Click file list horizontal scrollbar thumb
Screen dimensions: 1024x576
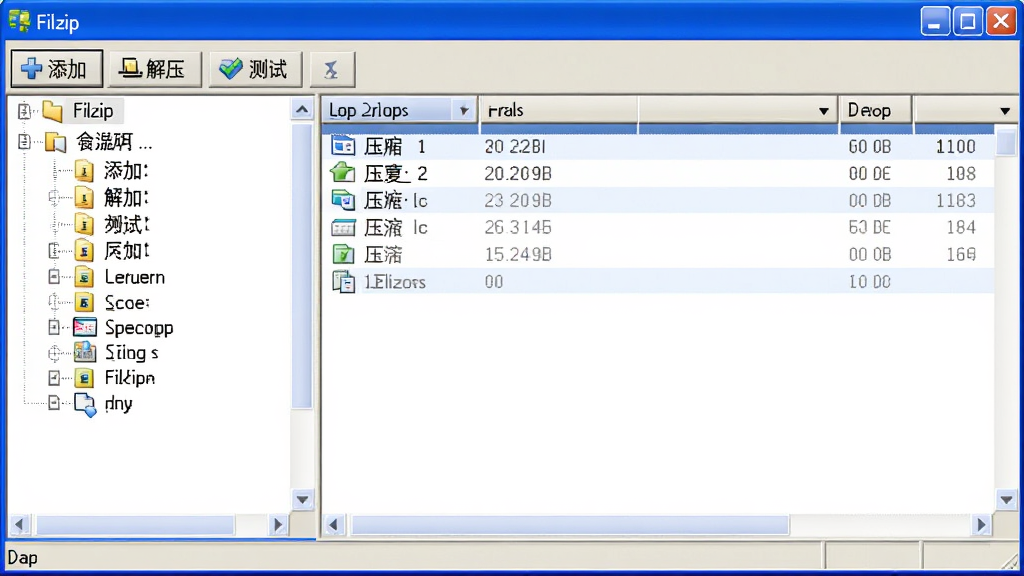570,524
